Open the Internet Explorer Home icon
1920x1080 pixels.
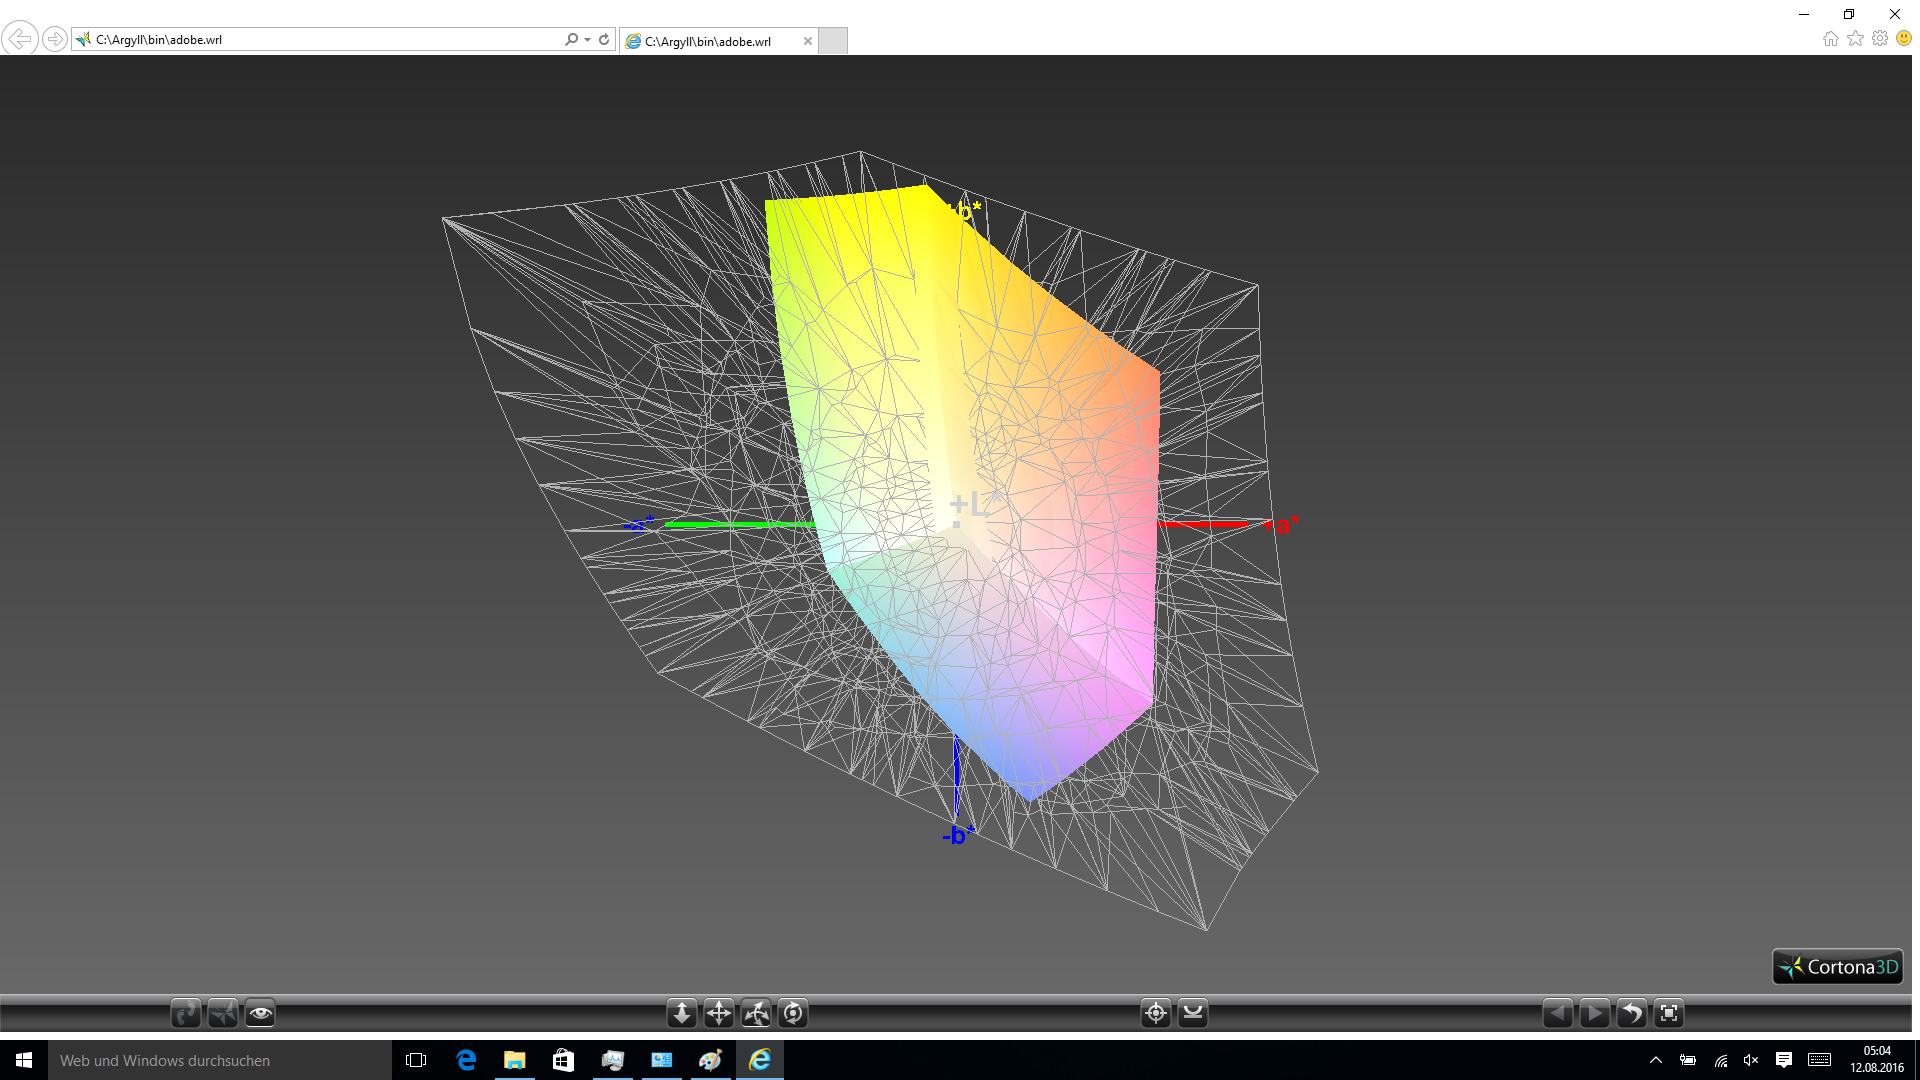pos(1830,39)
